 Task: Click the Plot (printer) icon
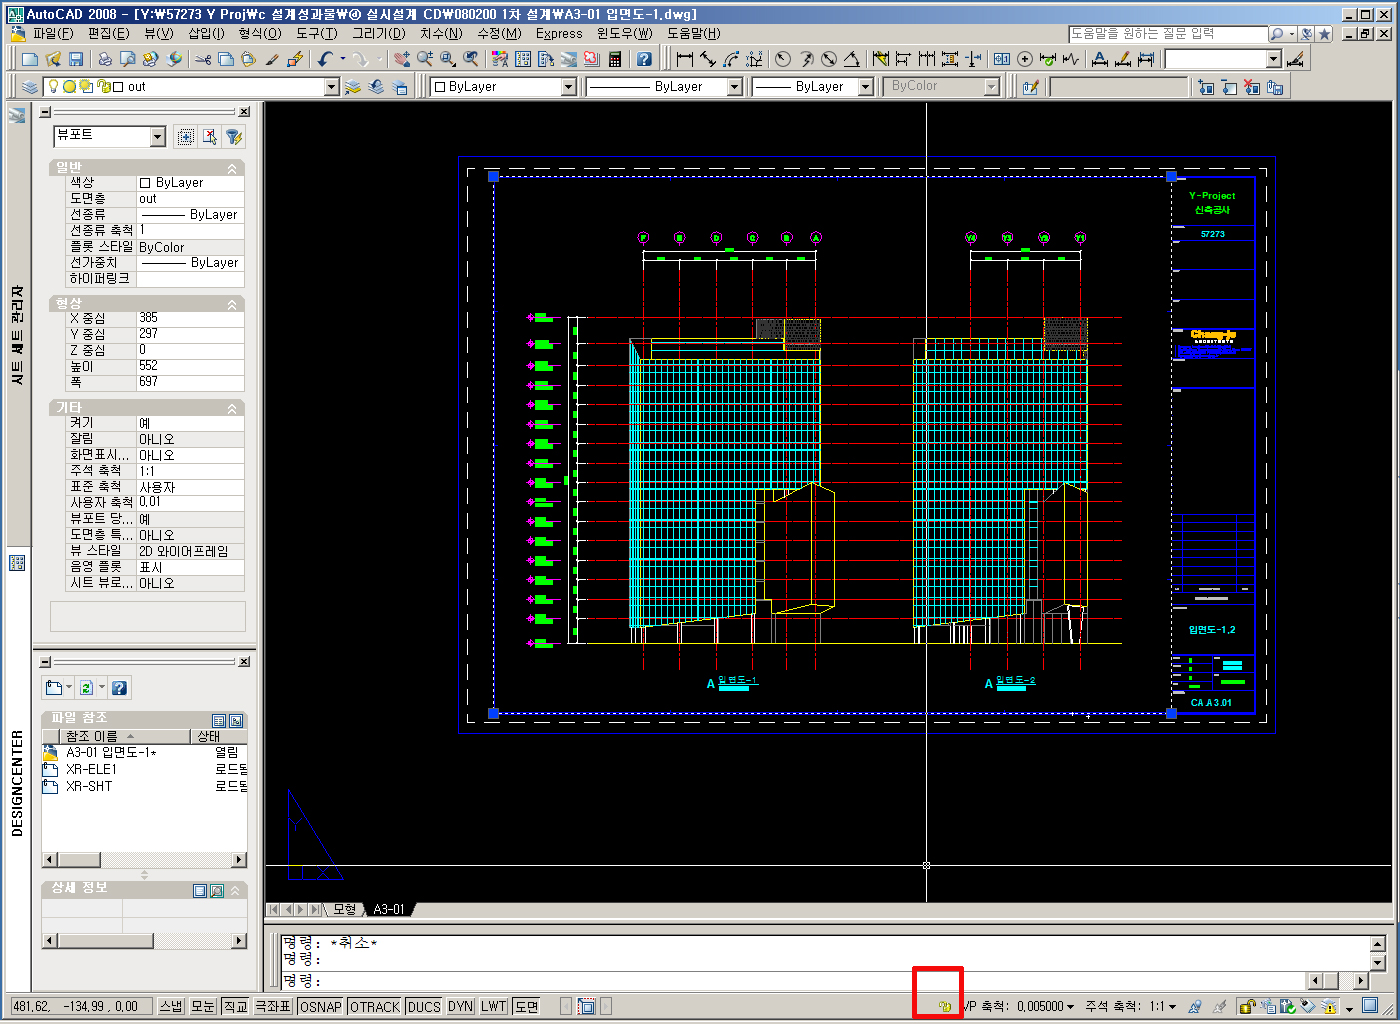point(105,60)
